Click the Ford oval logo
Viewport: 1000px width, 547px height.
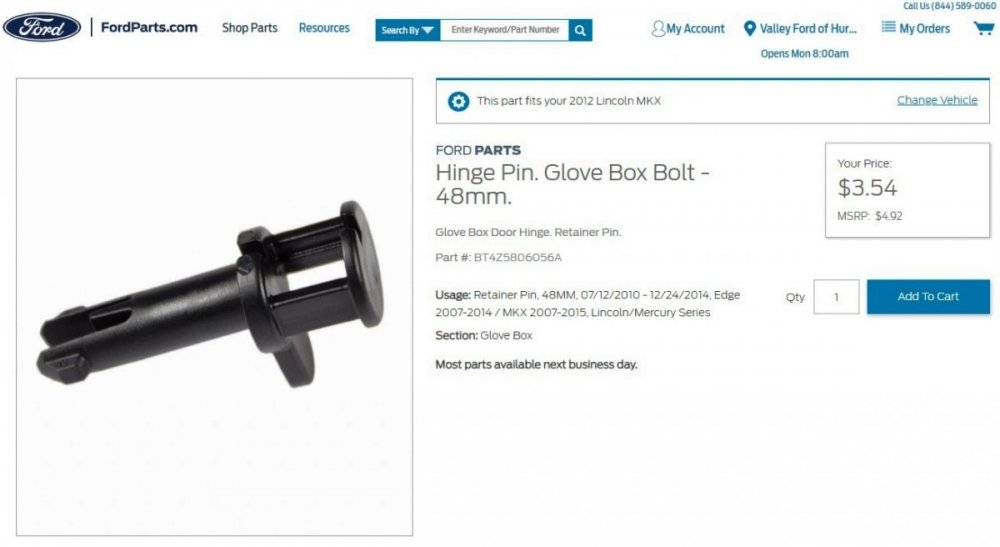click(x=42, y=27)
